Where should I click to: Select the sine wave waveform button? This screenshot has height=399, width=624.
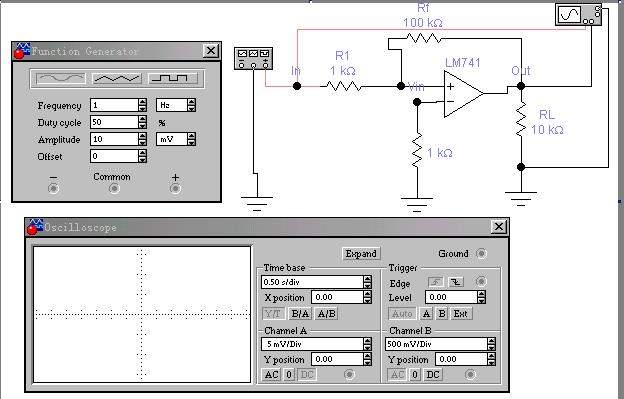point(61,78)
